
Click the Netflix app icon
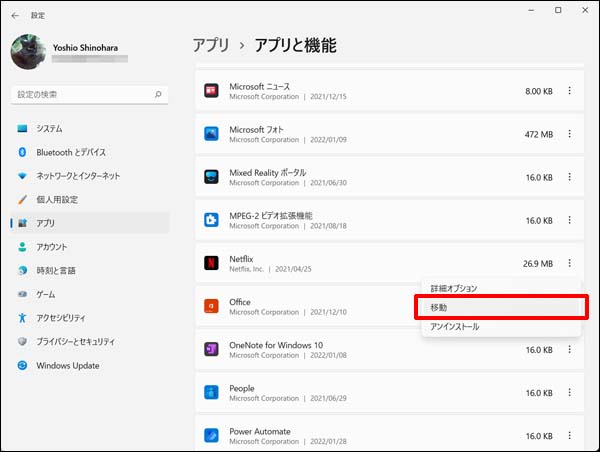[211, 264]
